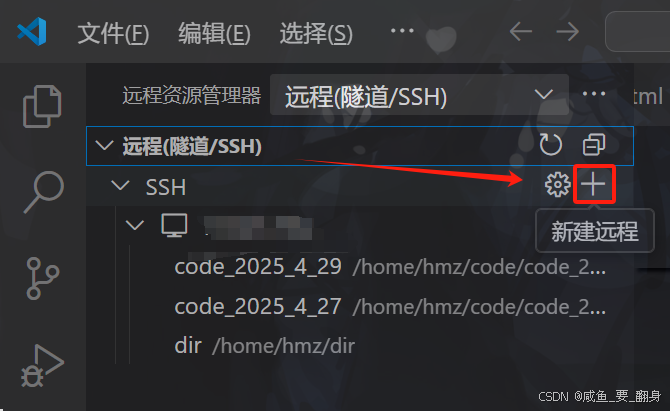
Task: Click the menu bar overflow ellipsis
Action: pyautogui.click(x=402, y=31)
